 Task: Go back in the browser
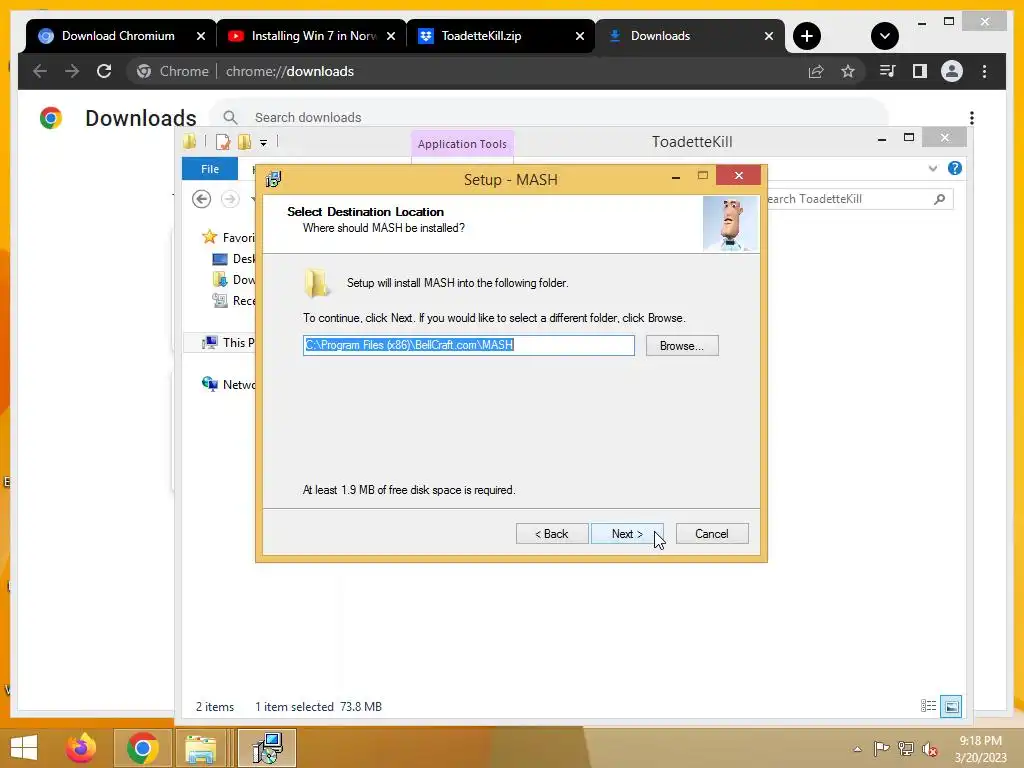[40, 71]
